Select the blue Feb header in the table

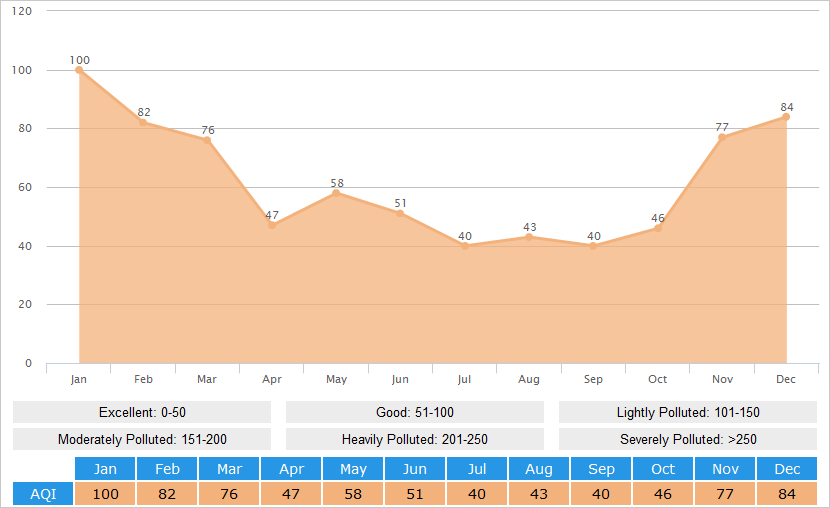(x=167, y=469)
